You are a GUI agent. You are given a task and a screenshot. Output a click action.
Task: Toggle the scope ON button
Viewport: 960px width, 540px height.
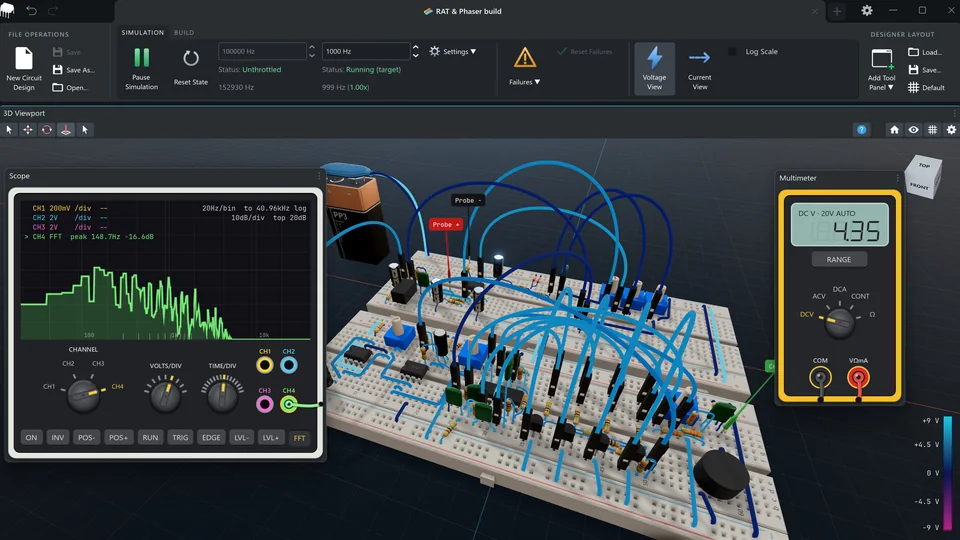point(31,437)
